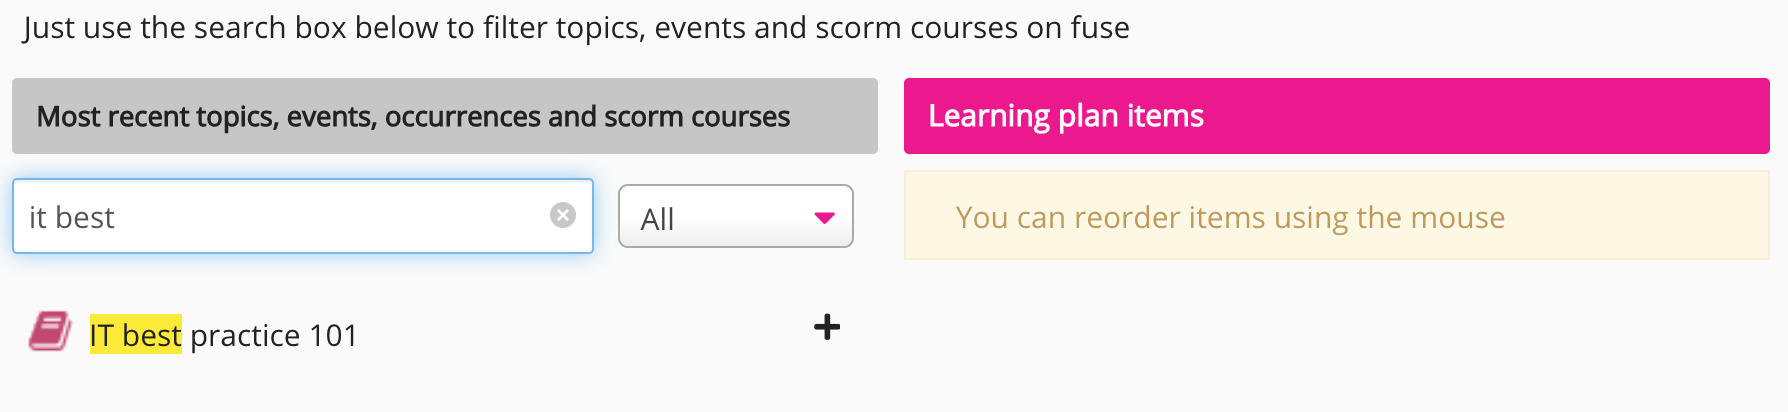Click the word 'mouse' in the yellow notice
1788x412 pixels.
point(1464,217)
